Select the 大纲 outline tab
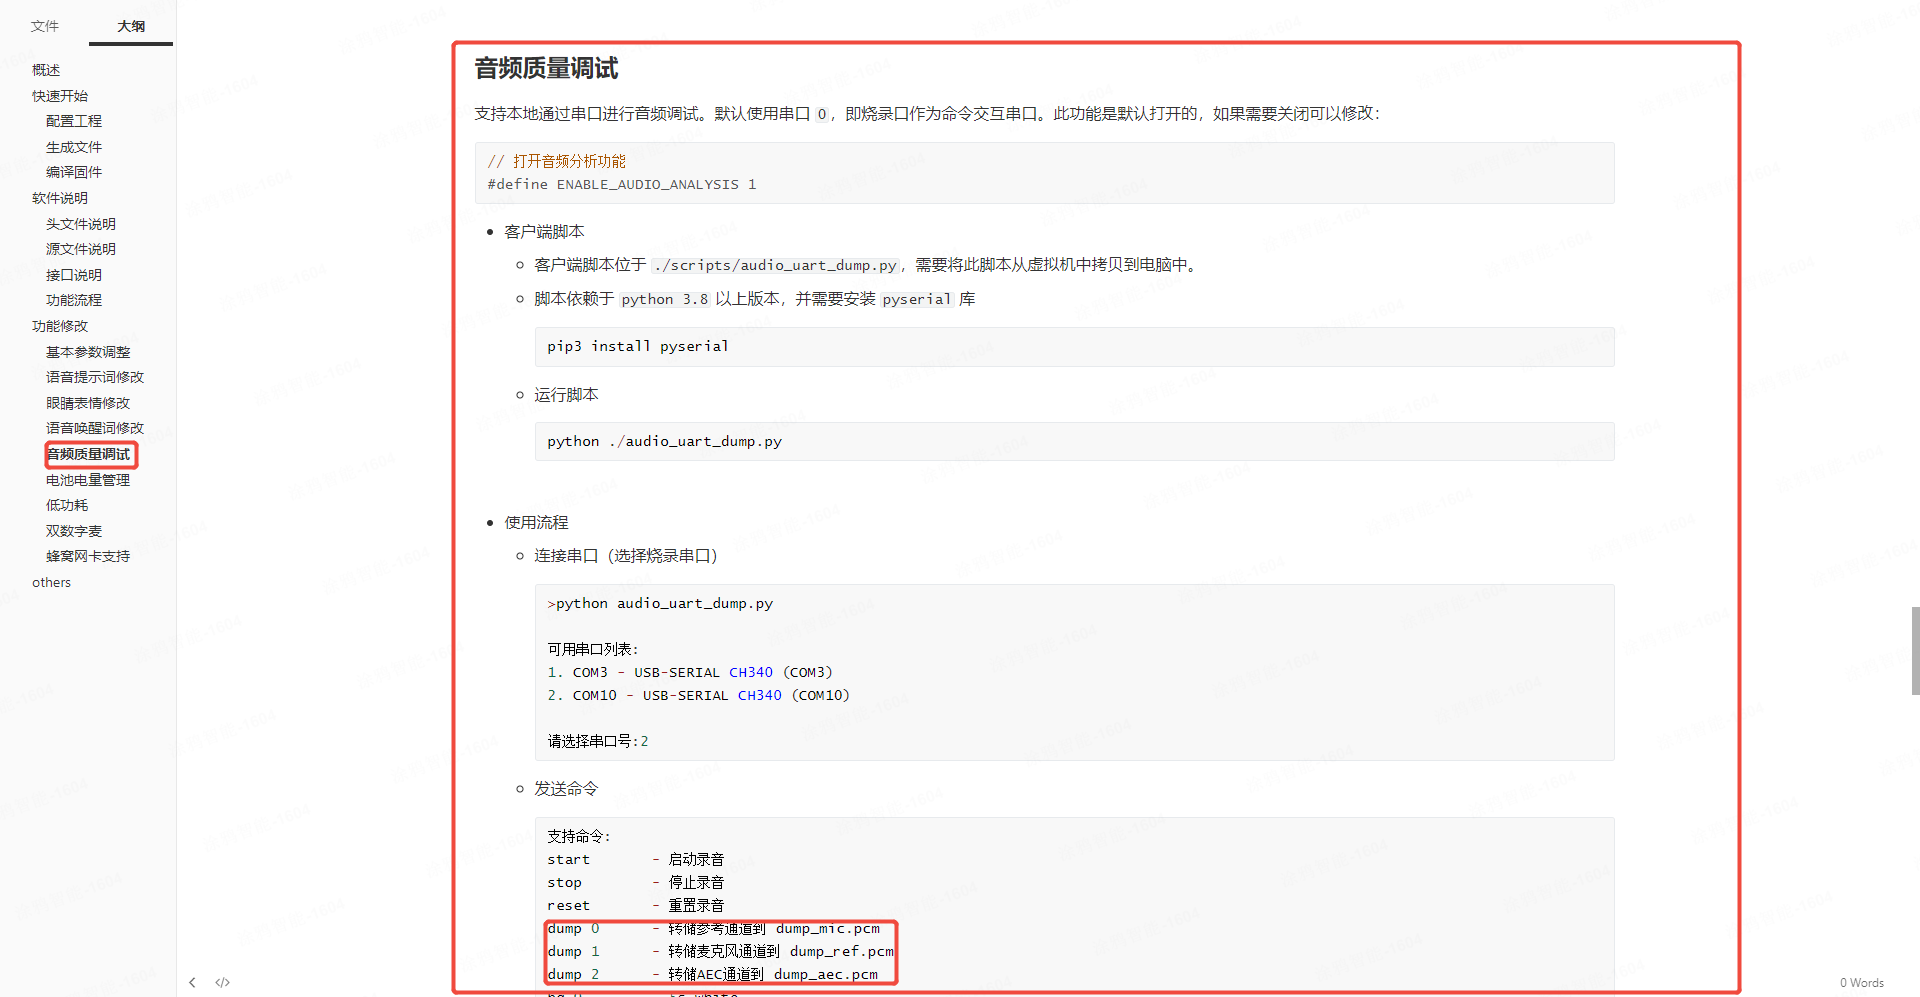The height and width of the screenshot is (997, 1920). (x=131, y=26)
